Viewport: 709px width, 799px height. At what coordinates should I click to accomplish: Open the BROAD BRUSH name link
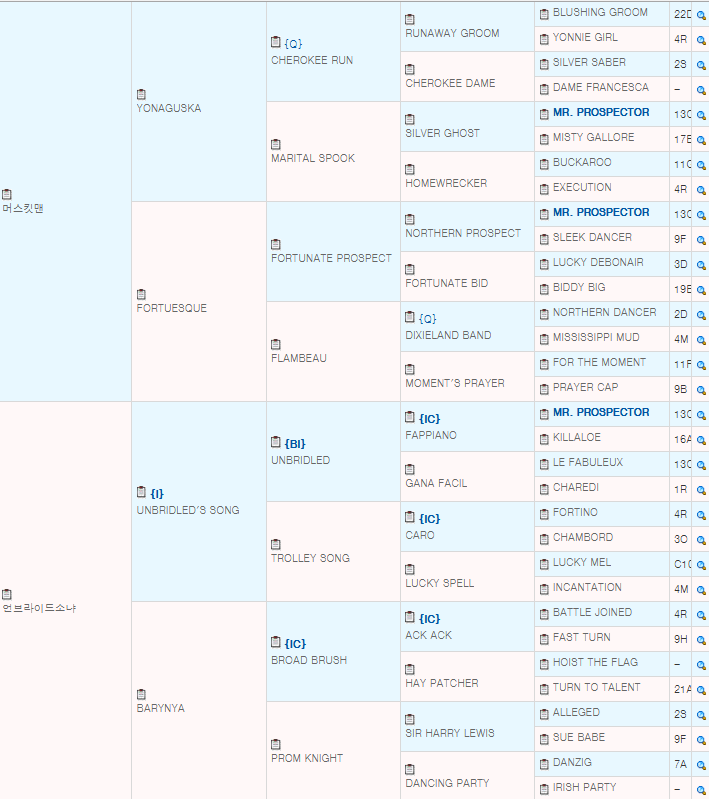(309, 660)
